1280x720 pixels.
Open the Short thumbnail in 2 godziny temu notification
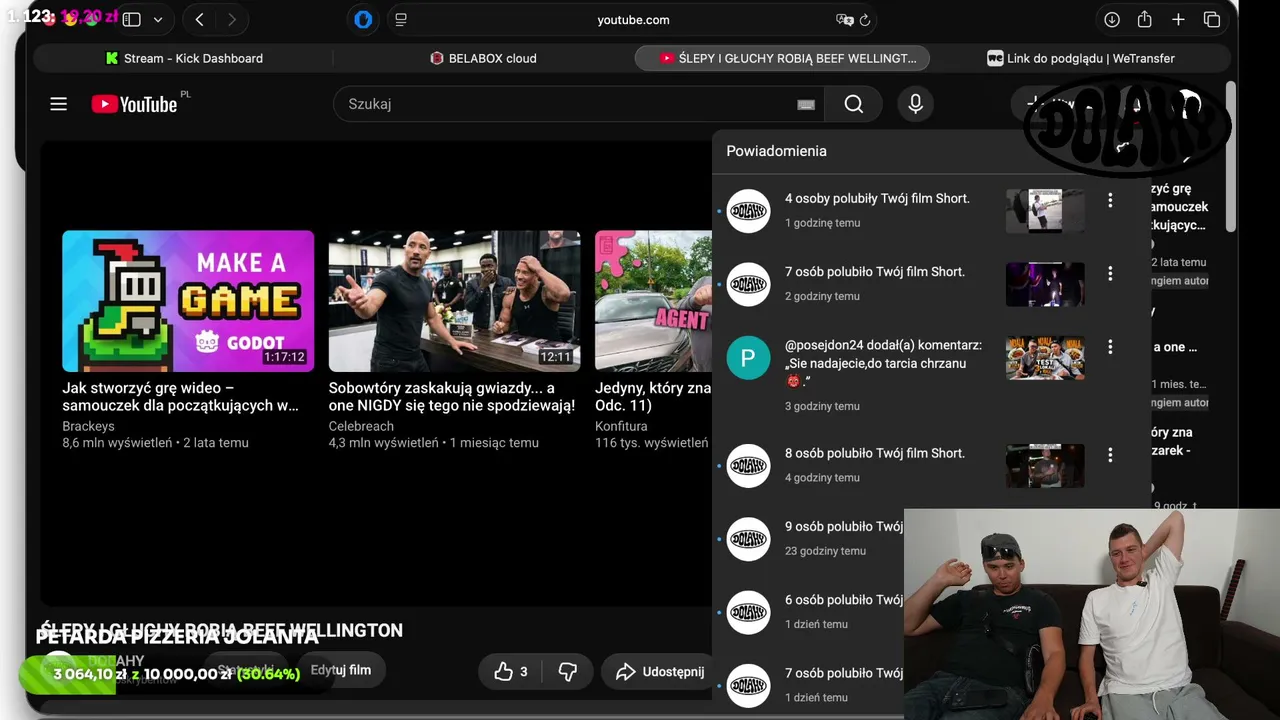[x=1045, y=284]
